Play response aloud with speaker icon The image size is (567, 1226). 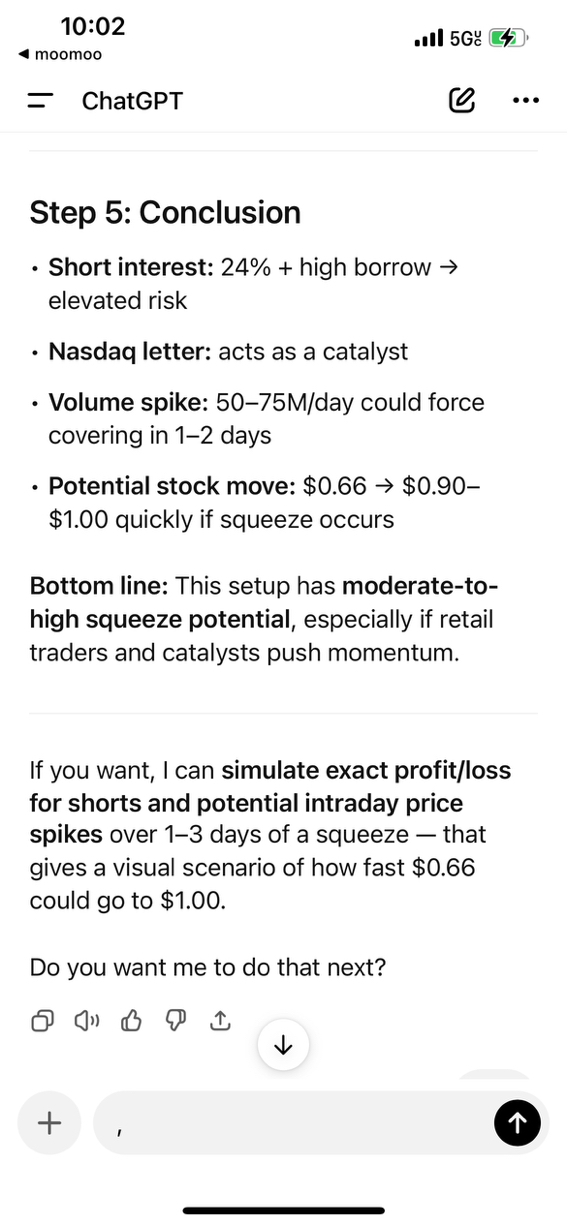(x=86, y=1020)
